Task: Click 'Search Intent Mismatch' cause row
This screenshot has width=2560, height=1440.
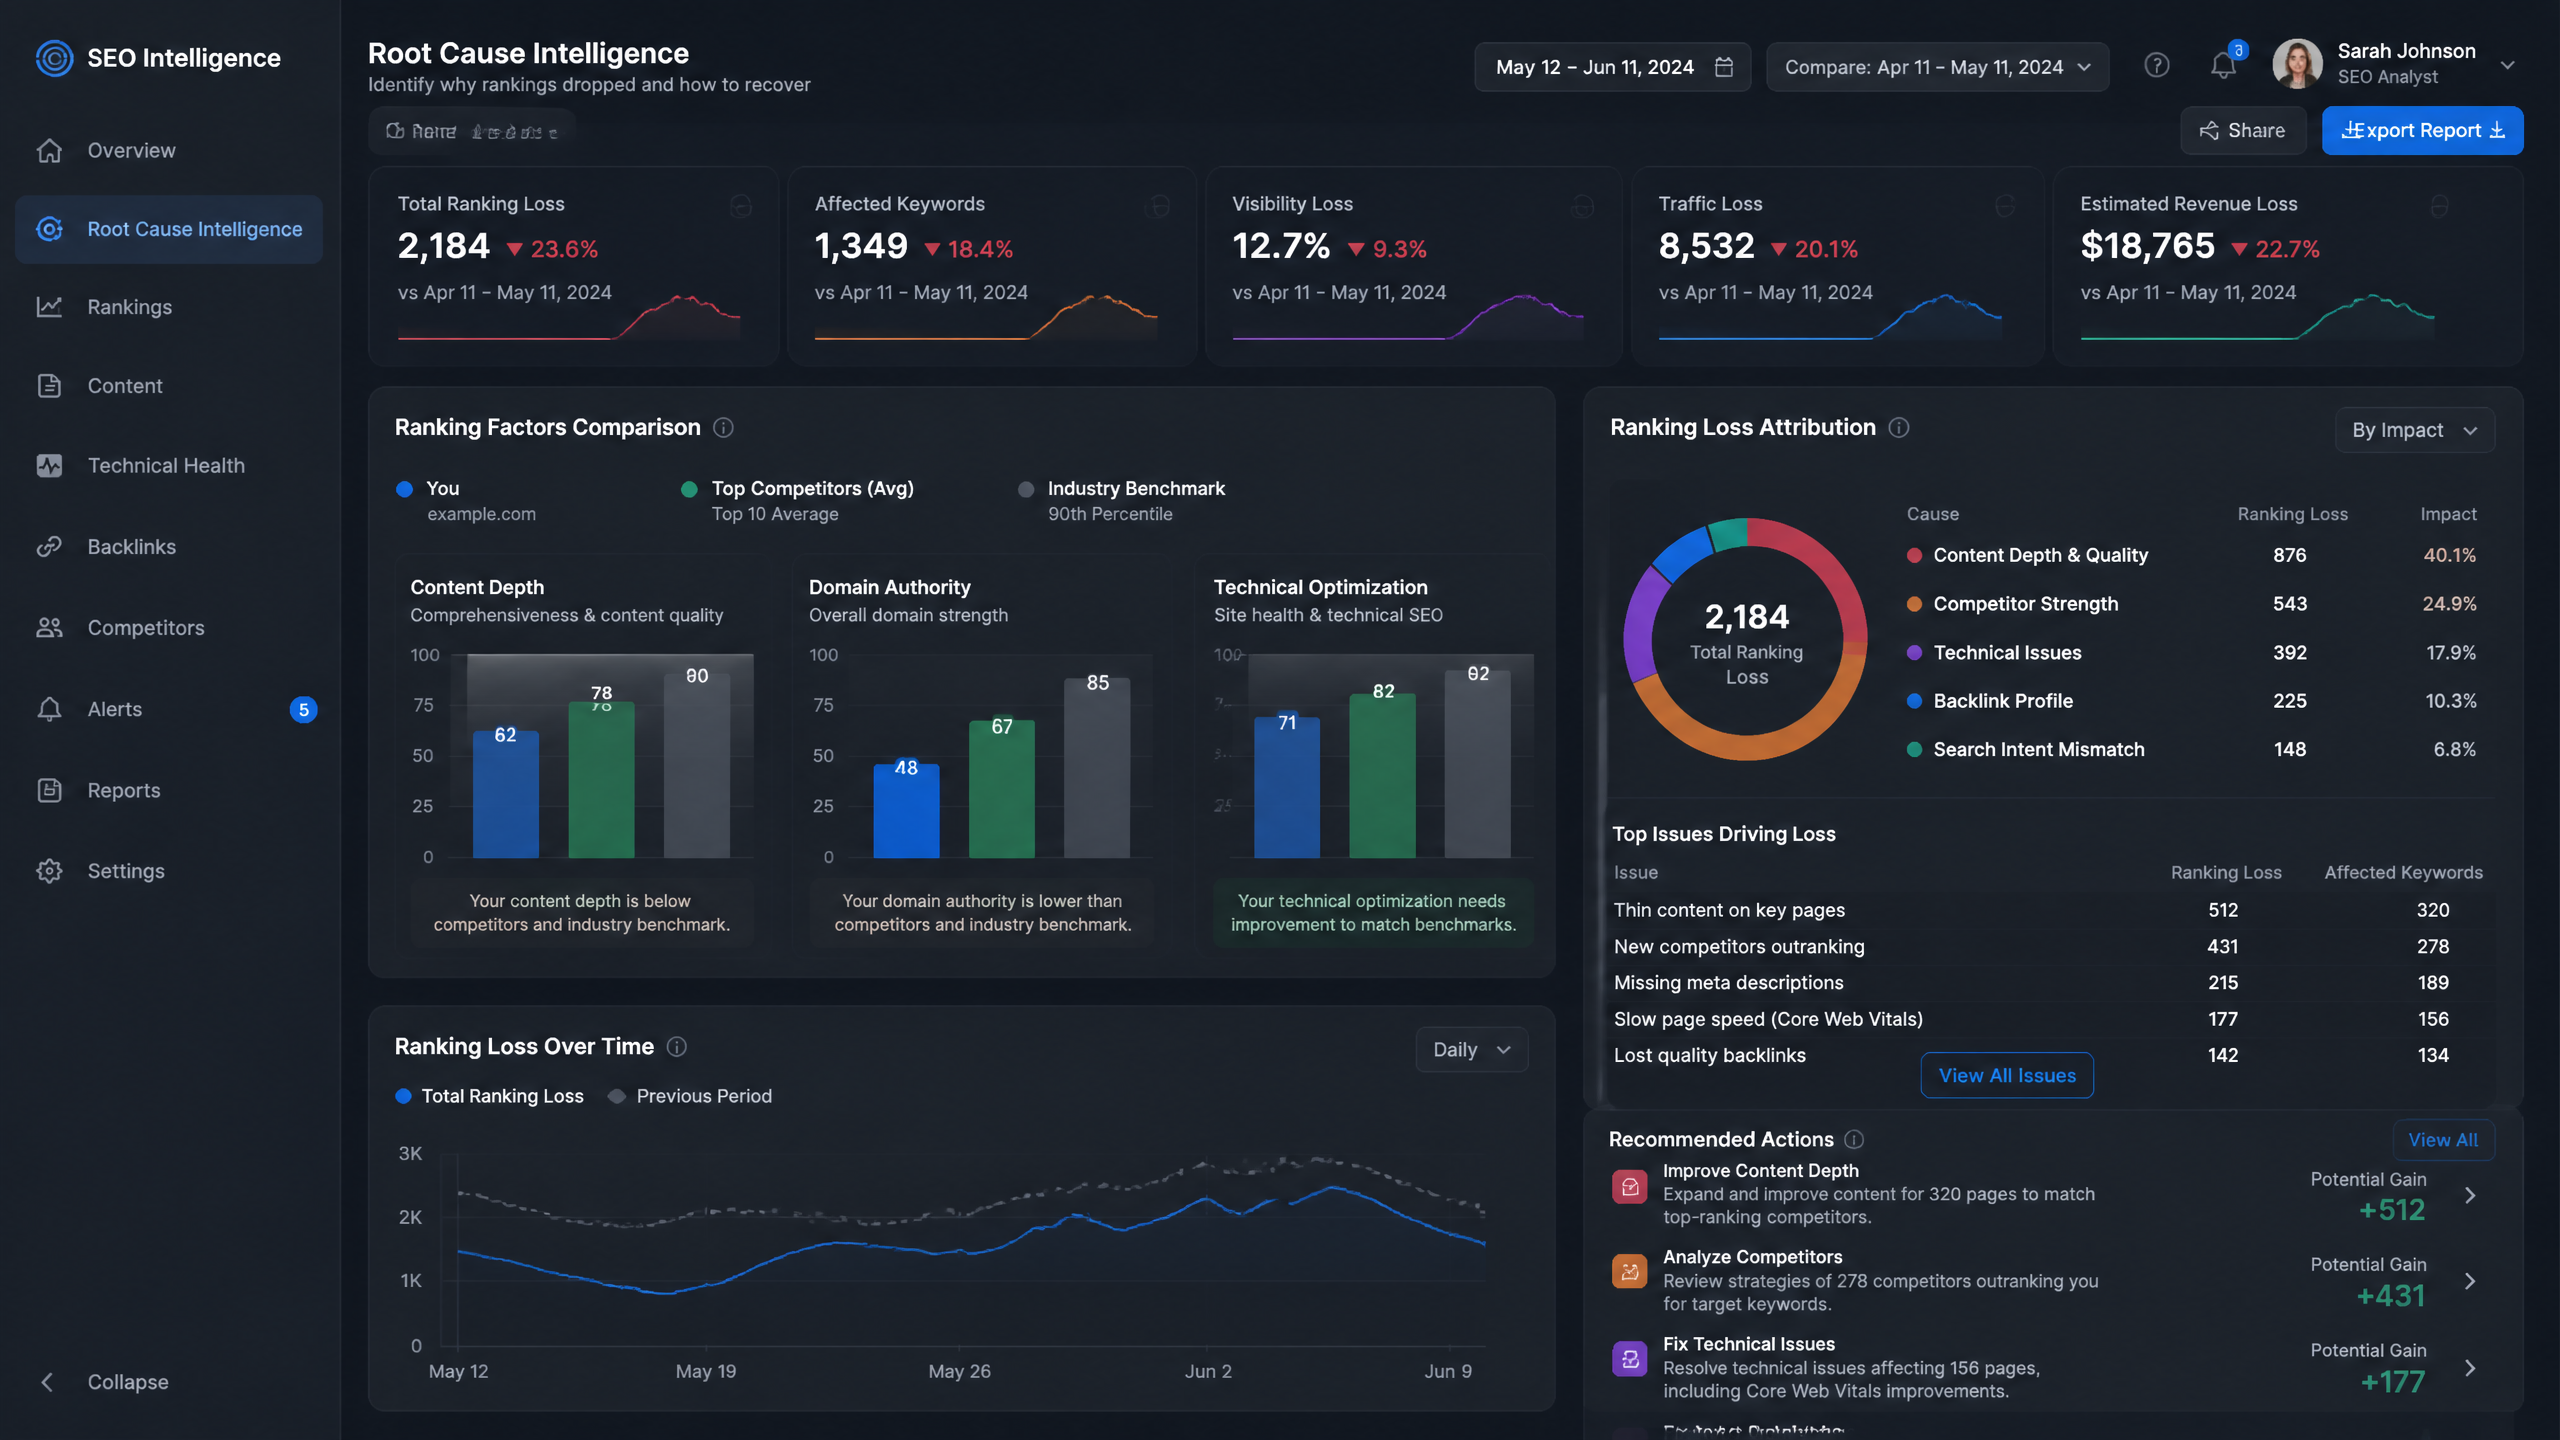Action: [2192, 750]
